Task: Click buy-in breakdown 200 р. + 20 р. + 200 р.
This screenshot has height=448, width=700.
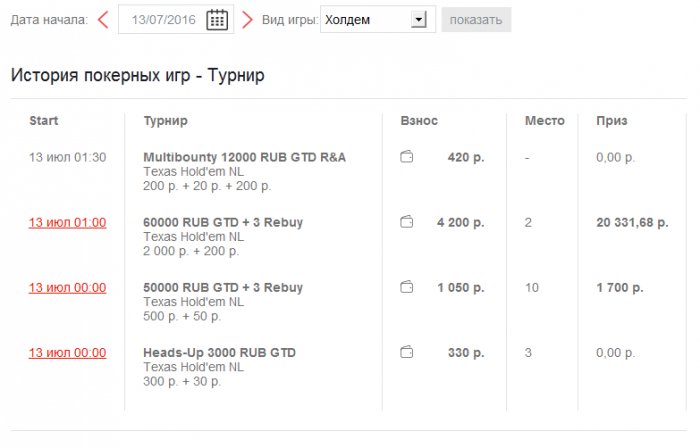Action: 207,186
